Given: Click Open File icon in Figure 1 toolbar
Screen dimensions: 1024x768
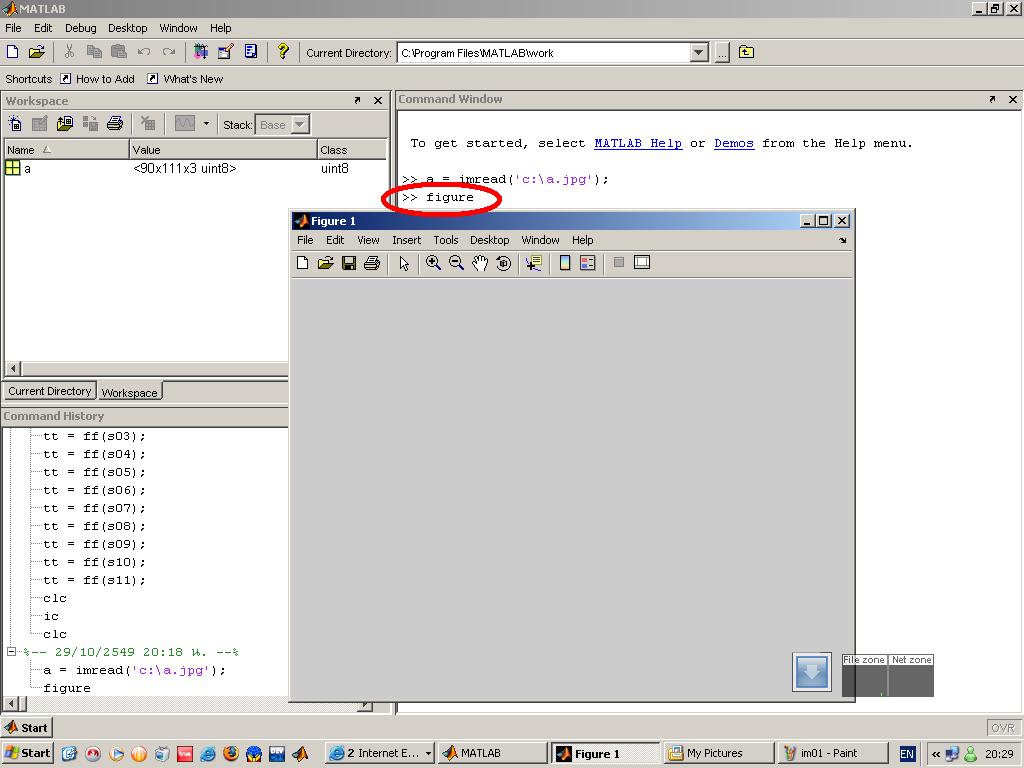Looking at the screenshot, I should (x=325, y=263).
